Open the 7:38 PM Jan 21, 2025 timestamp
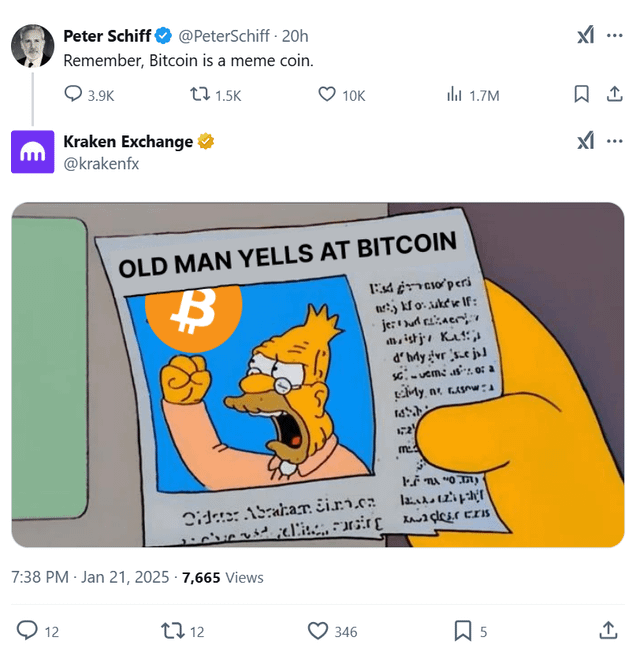 pos(90,577)
